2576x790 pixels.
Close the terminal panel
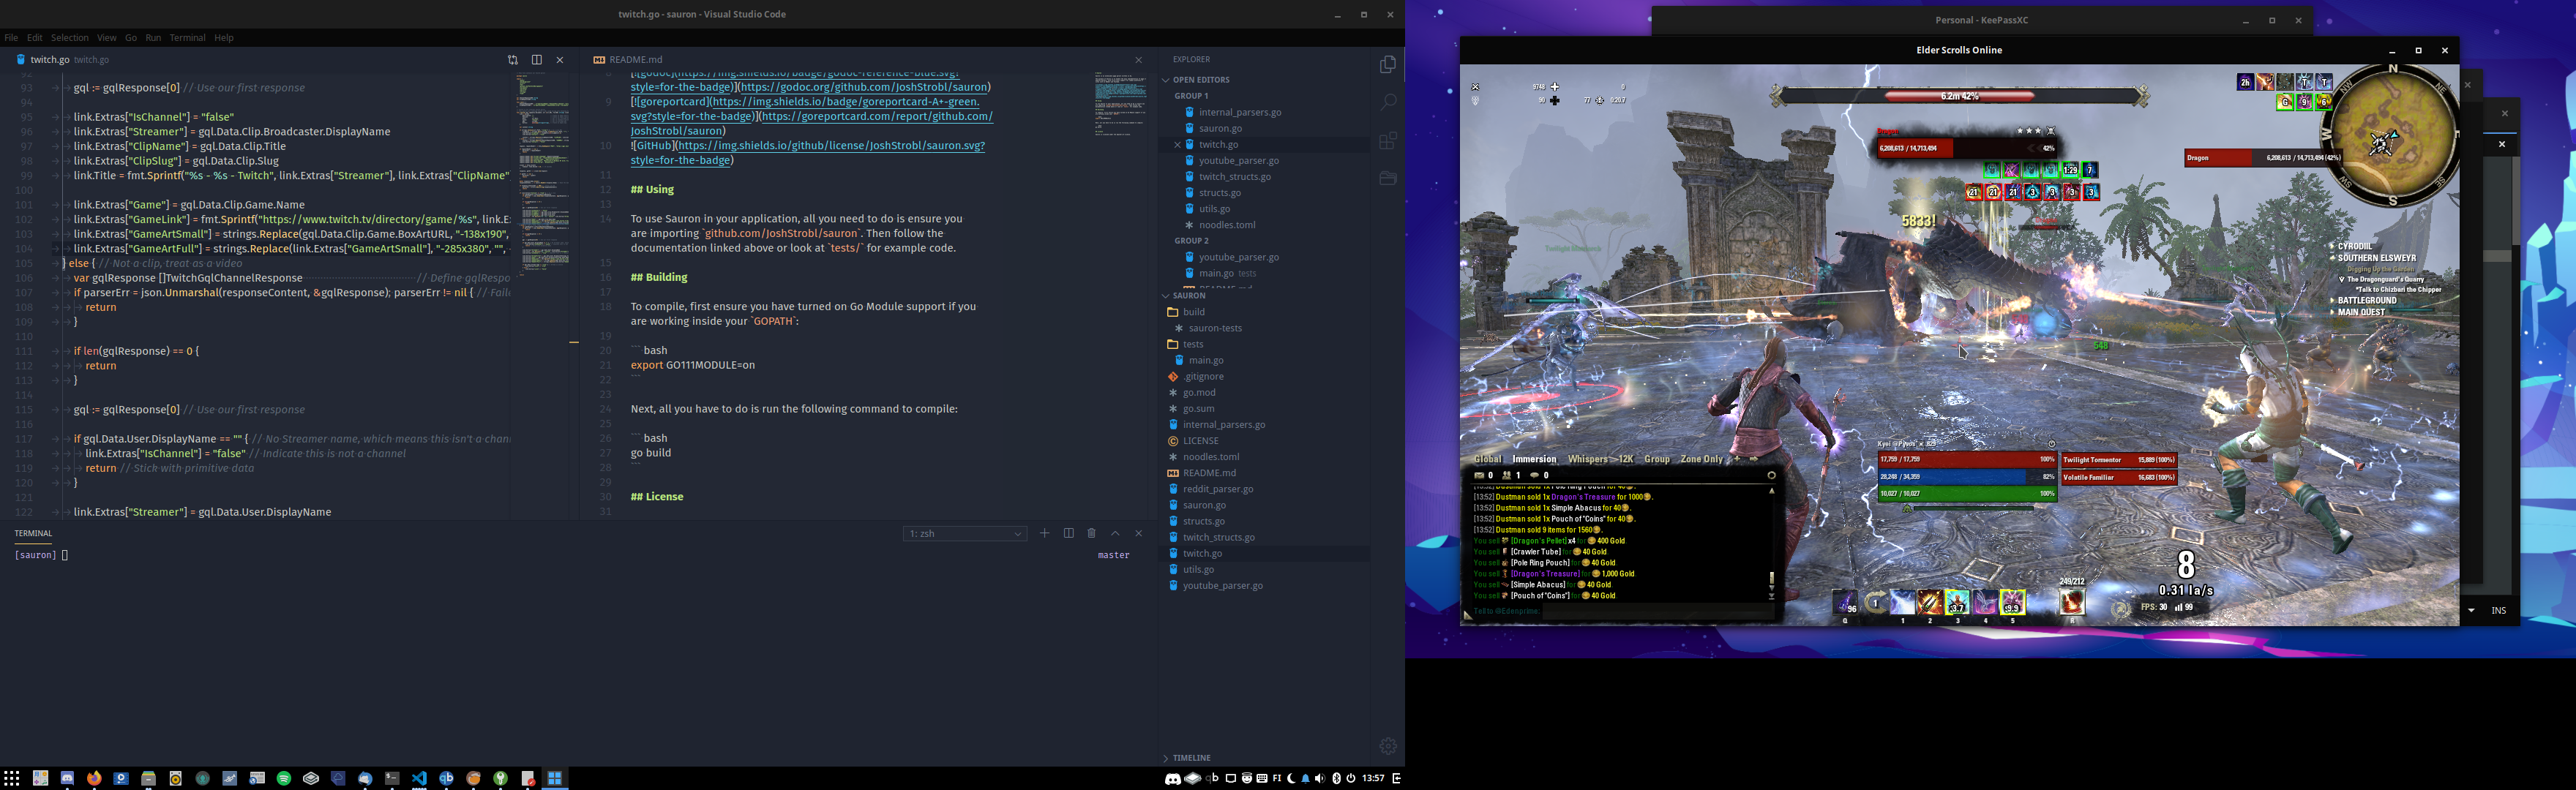1138,533
